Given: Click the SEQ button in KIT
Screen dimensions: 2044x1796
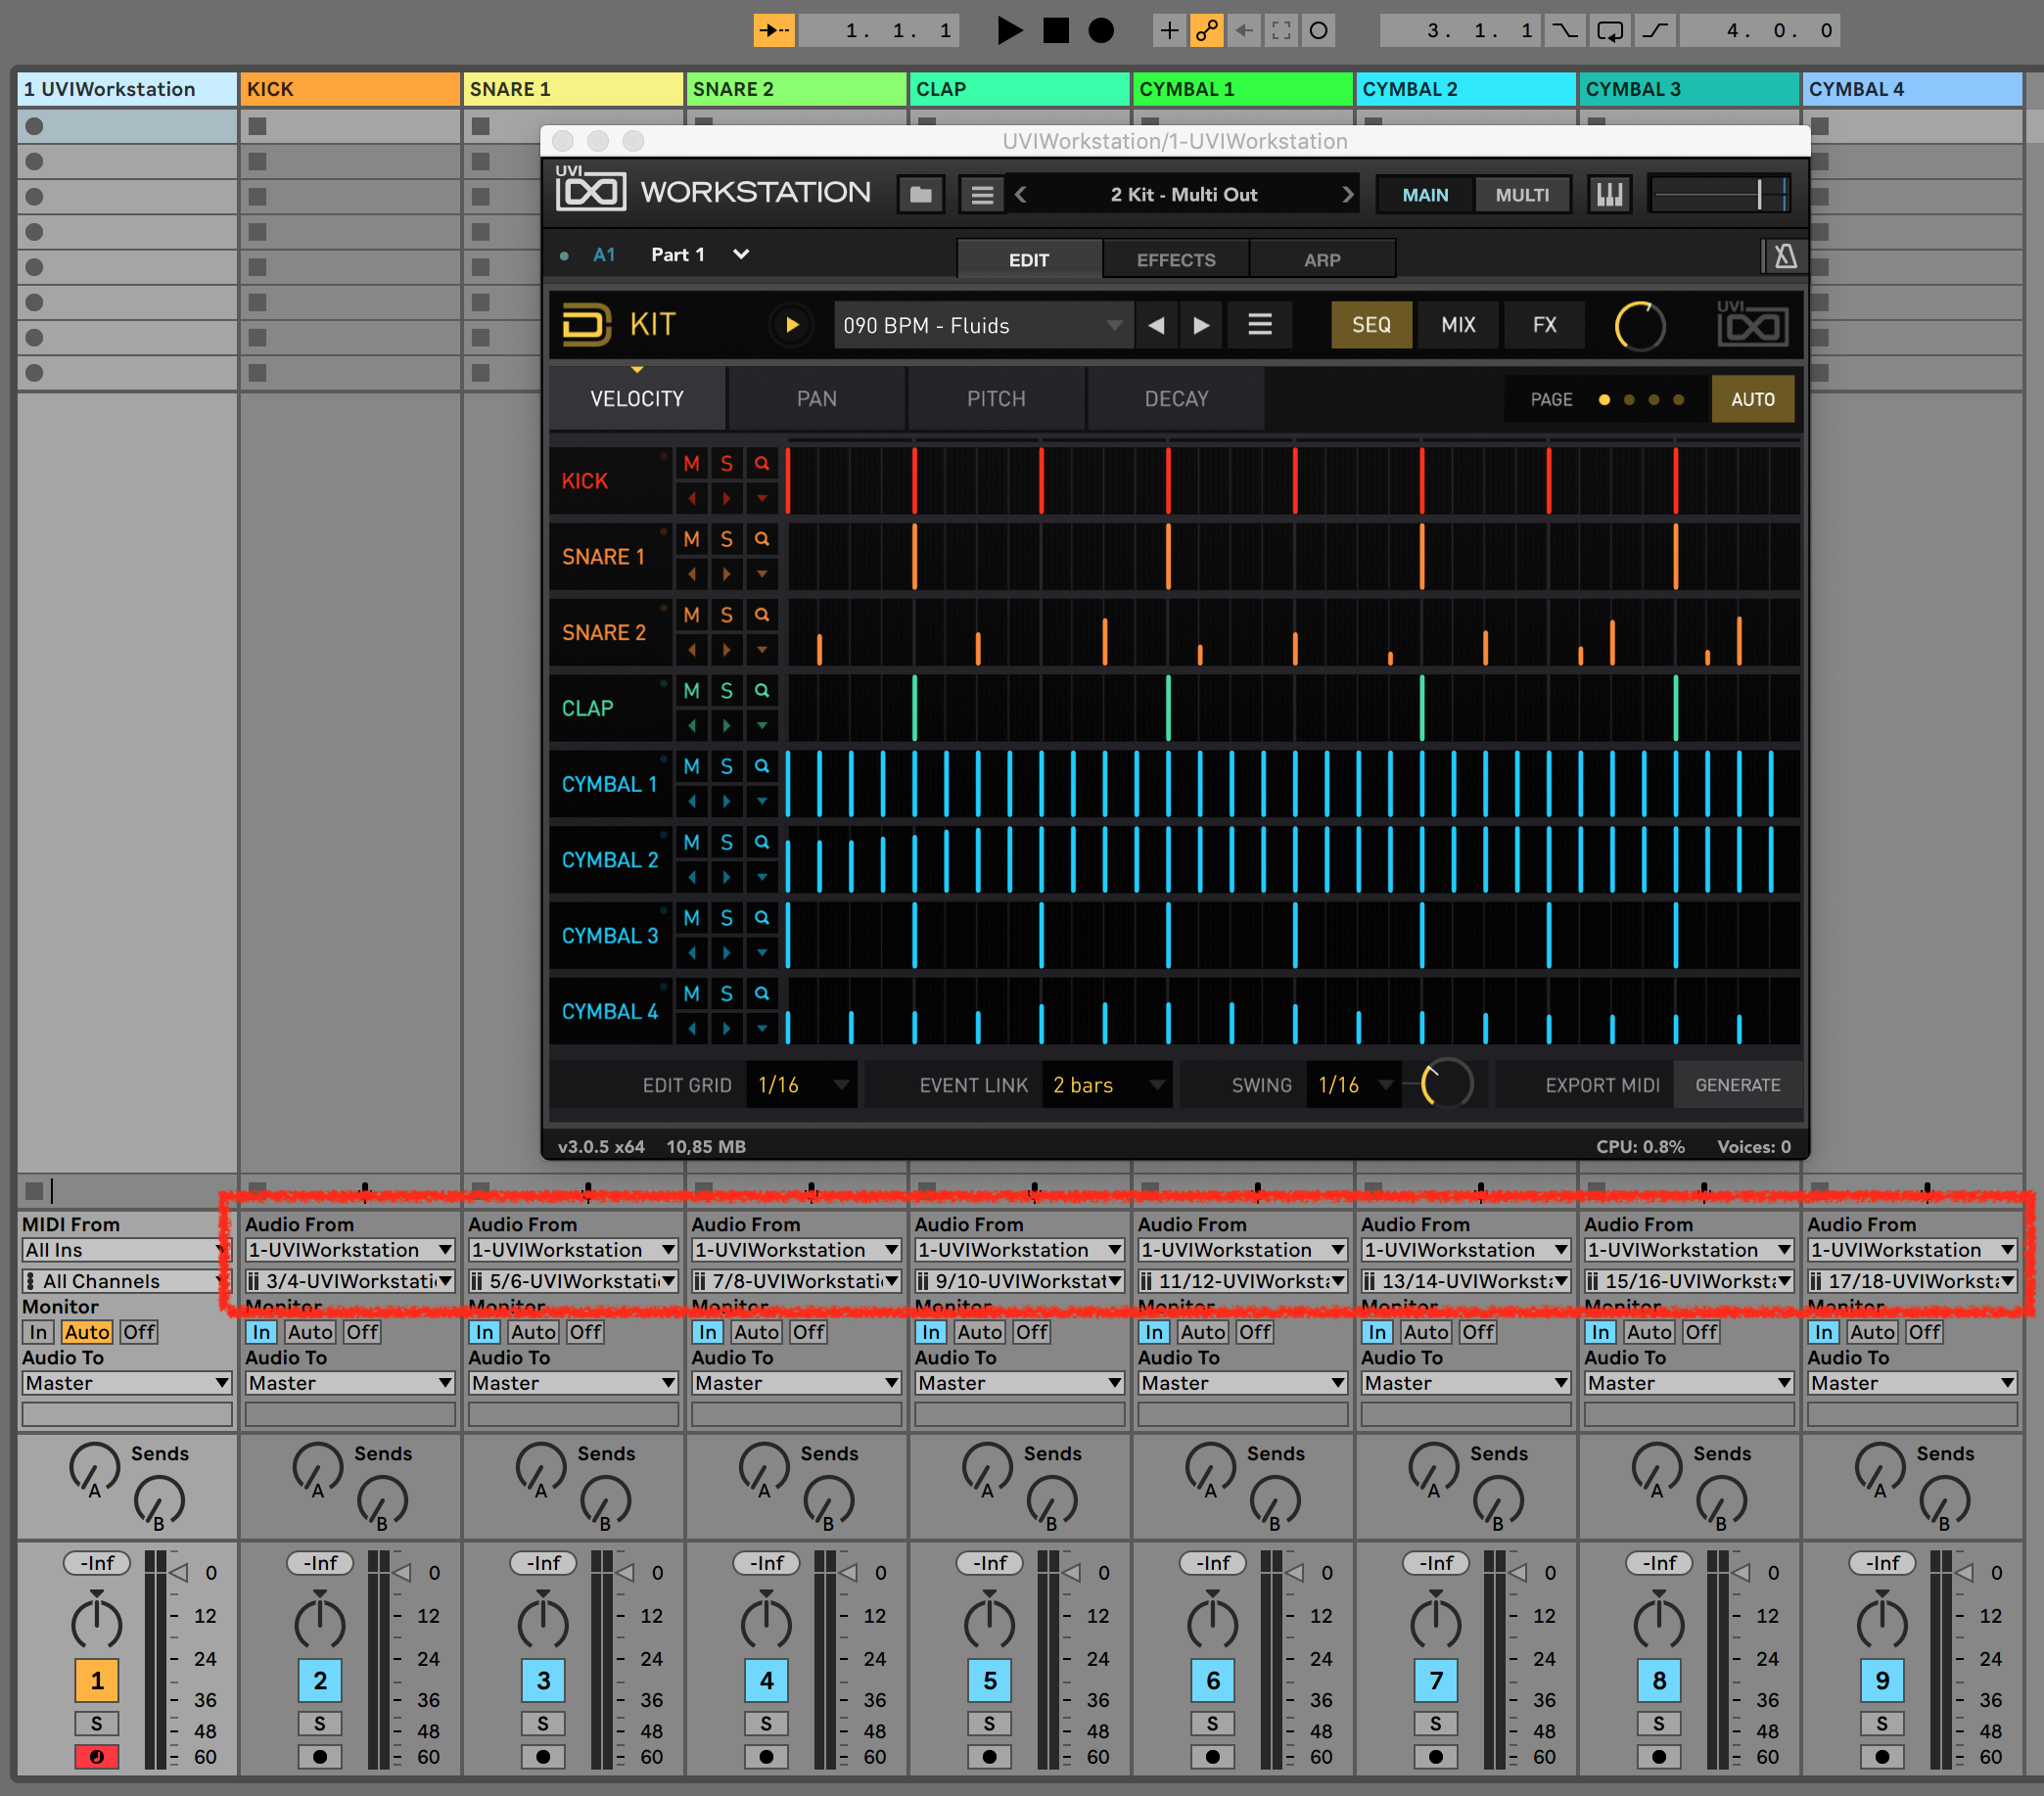Looking at the screenshot, I should click(1371, 325).
